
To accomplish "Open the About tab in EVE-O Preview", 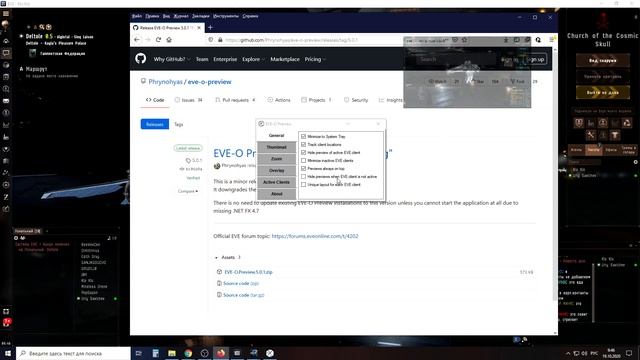I will [276, 194].
